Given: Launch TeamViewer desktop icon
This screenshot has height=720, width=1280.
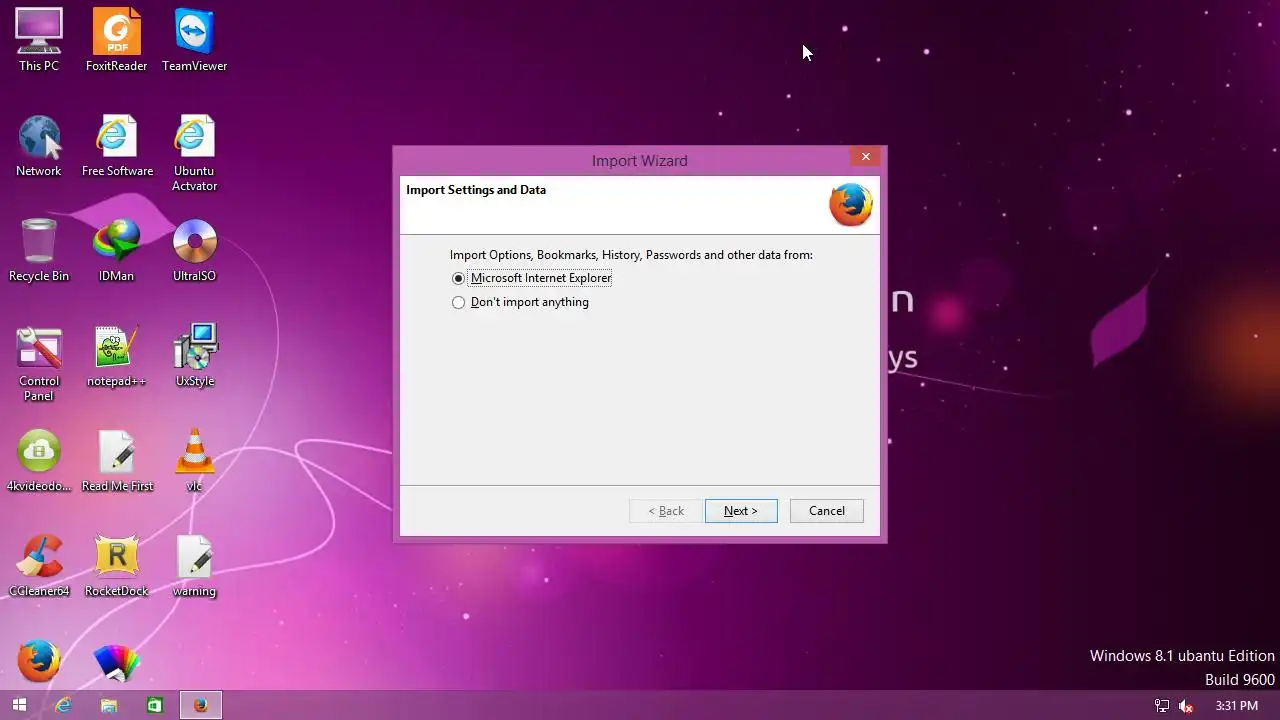Looking at the screenshot, I should (x=194, y=40).
